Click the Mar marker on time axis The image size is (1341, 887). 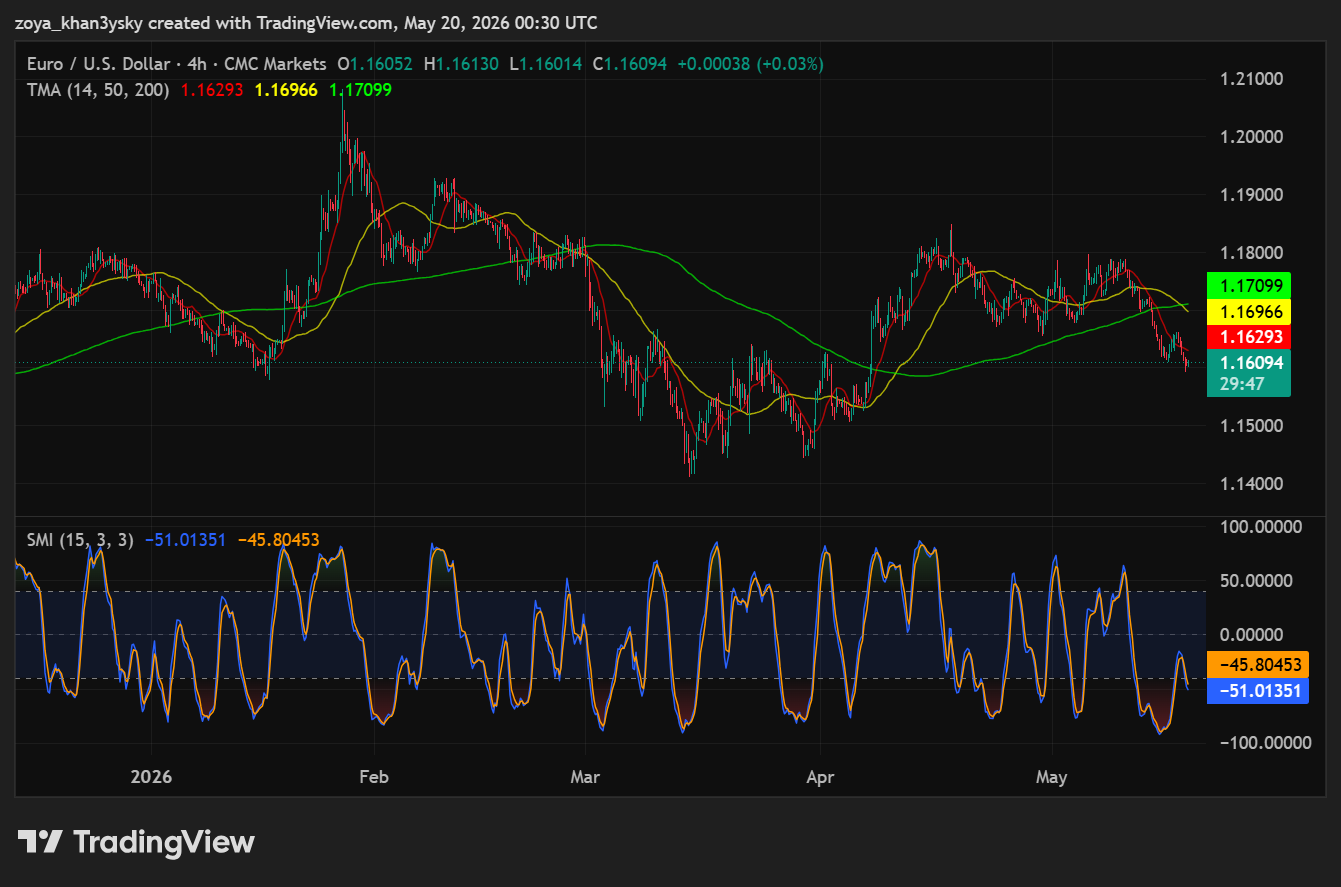[585, 777]
